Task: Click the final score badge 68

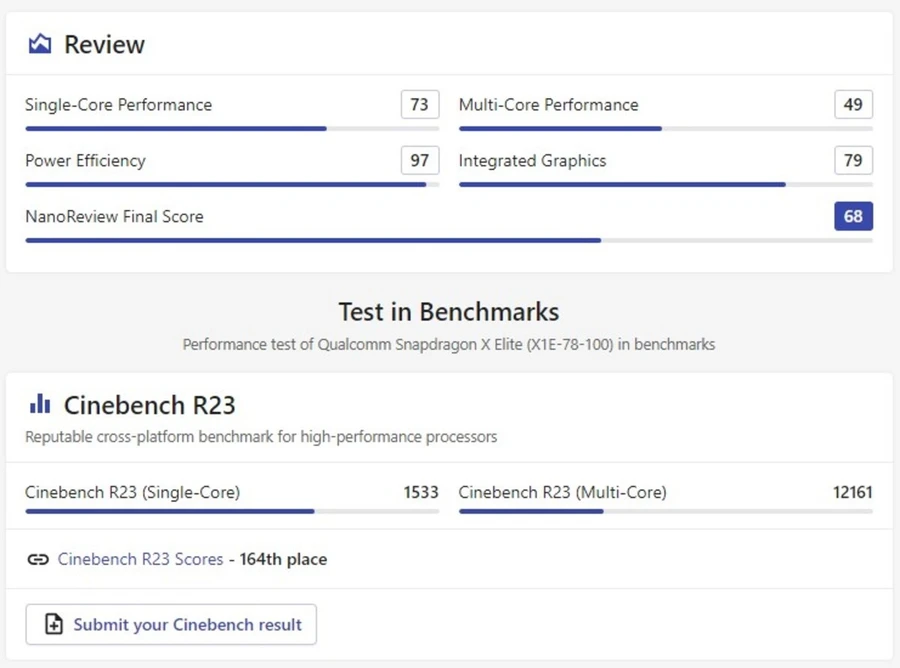Action: [854, 216]
